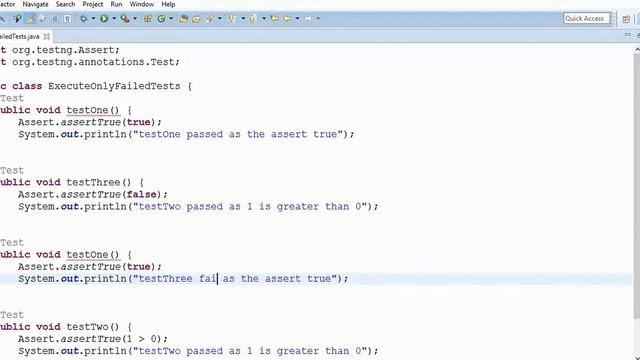Image resolution: width=640 pixels, height=360 pixels.
Task: Go to previous annotation
Action: (x=253, y=18)
